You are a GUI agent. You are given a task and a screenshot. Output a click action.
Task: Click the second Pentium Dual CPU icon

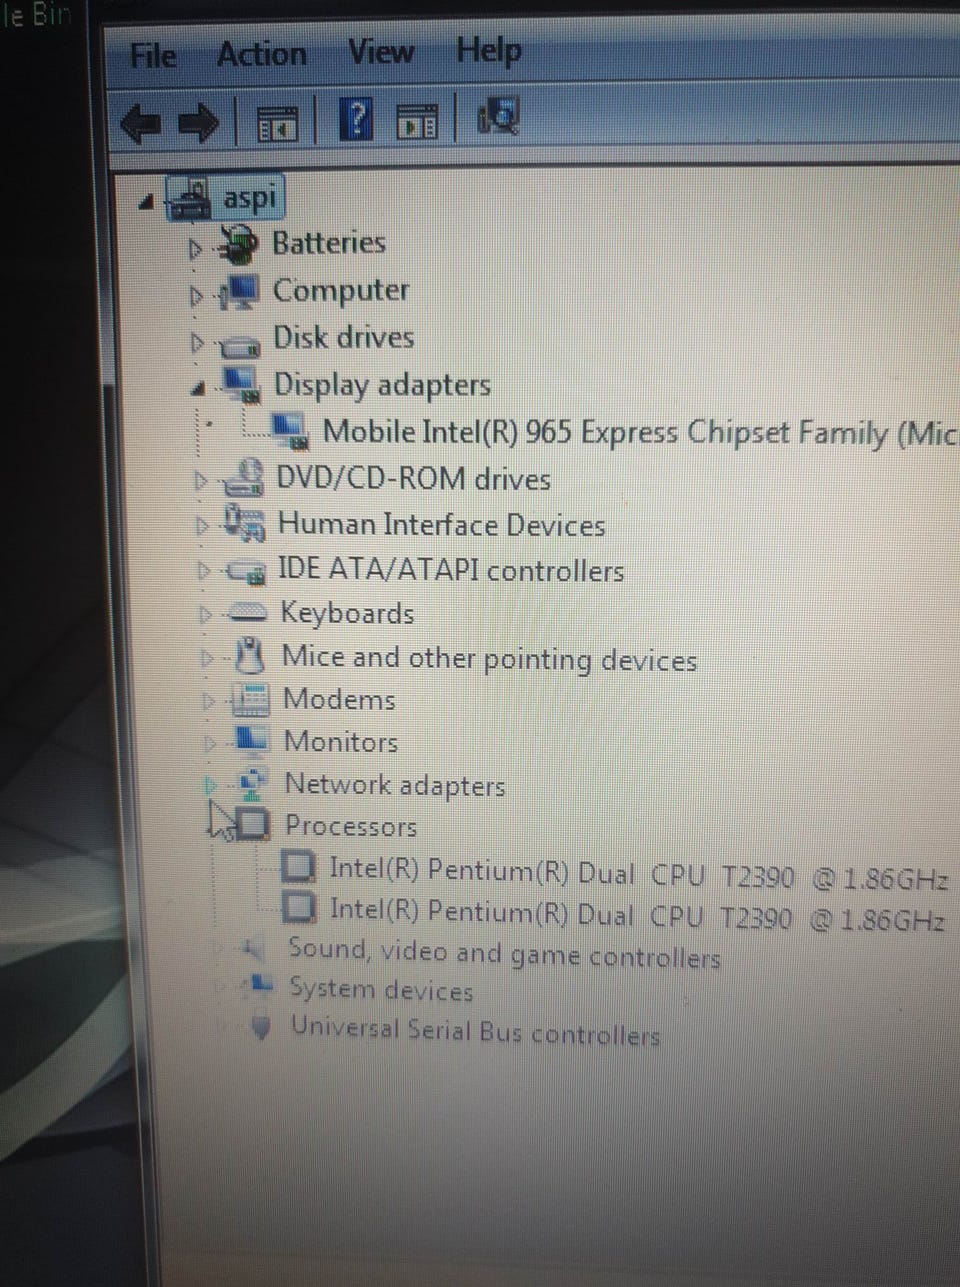coord(300,907)
